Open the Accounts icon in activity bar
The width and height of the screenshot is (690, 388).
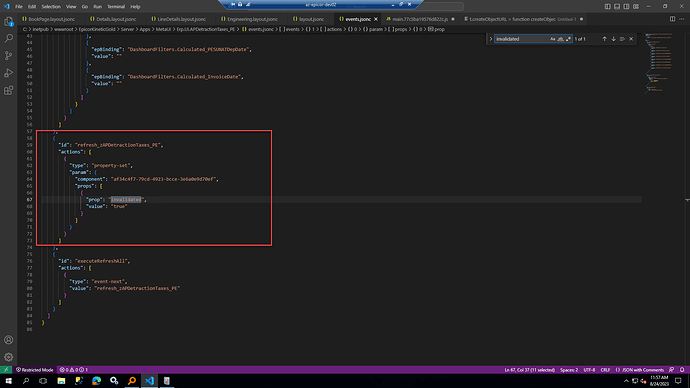(x=8, y=340)
